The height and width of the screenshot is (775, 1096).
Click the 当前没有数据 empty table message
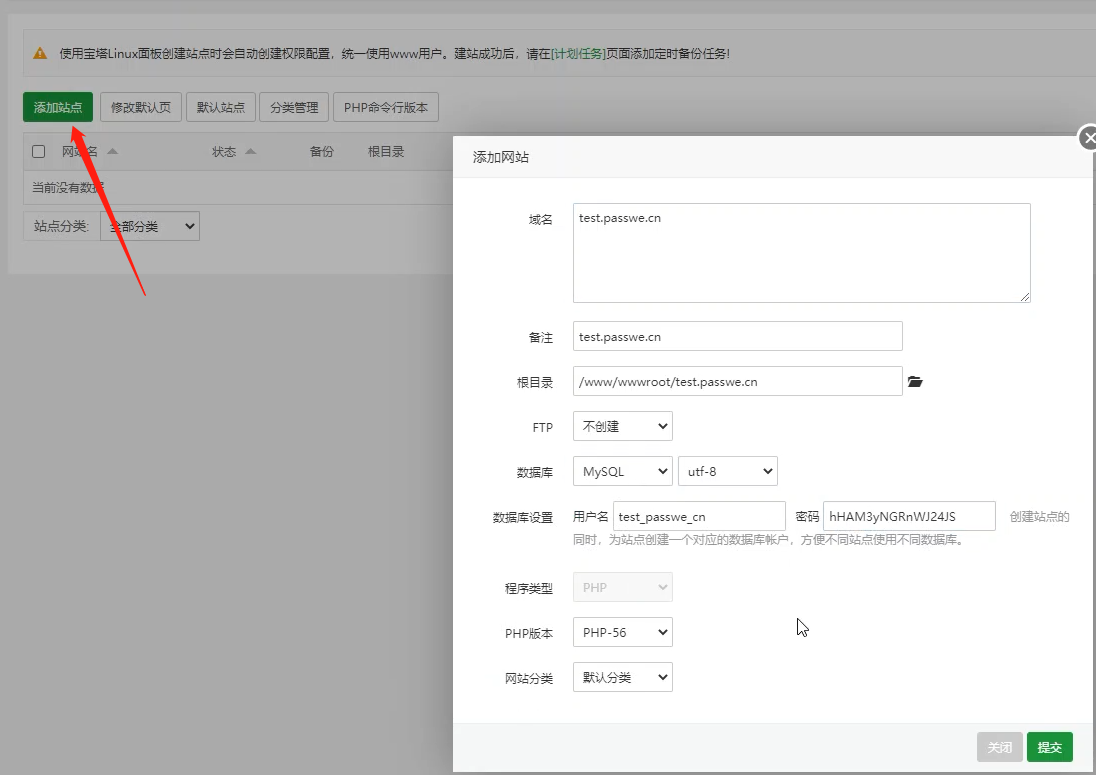tap(68, 187)
